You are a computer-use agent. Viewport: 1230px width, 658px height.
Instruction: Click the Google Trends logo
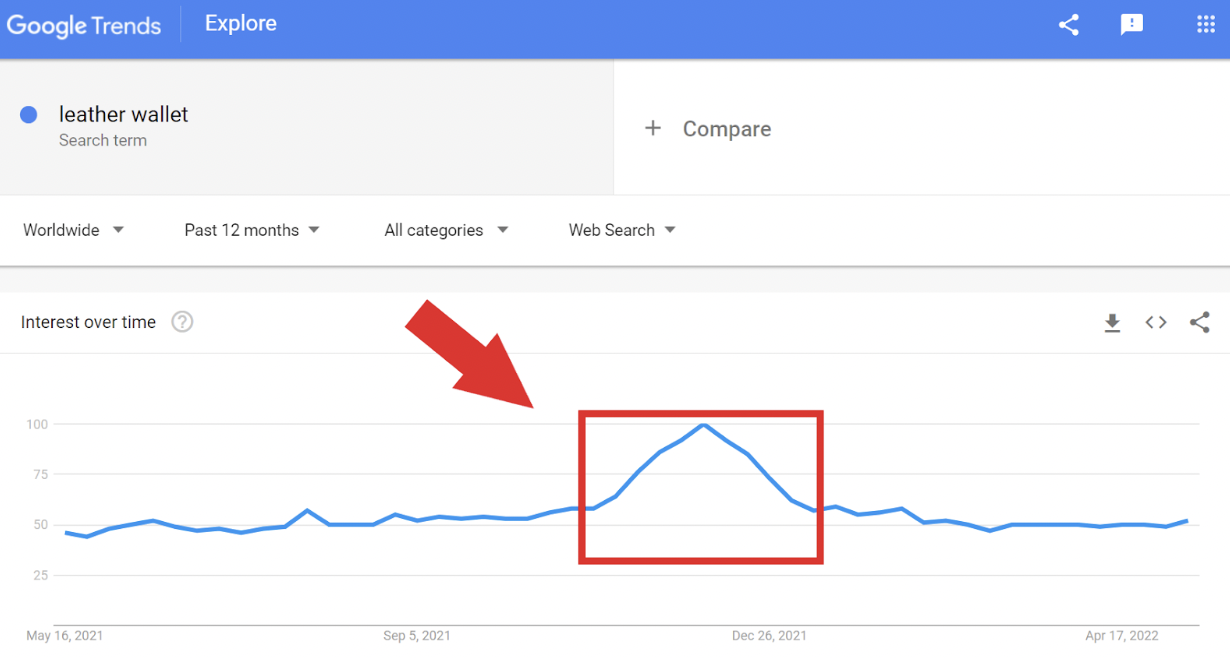point(84,25)
